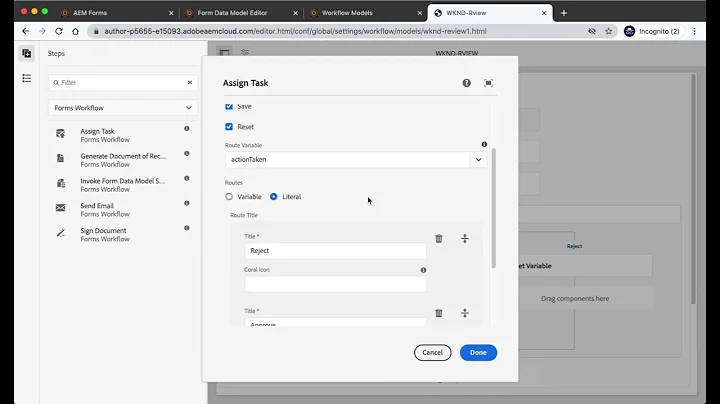
Task: Open the help icon in Assign Task dialog
Action: click(x=467, y=83)
